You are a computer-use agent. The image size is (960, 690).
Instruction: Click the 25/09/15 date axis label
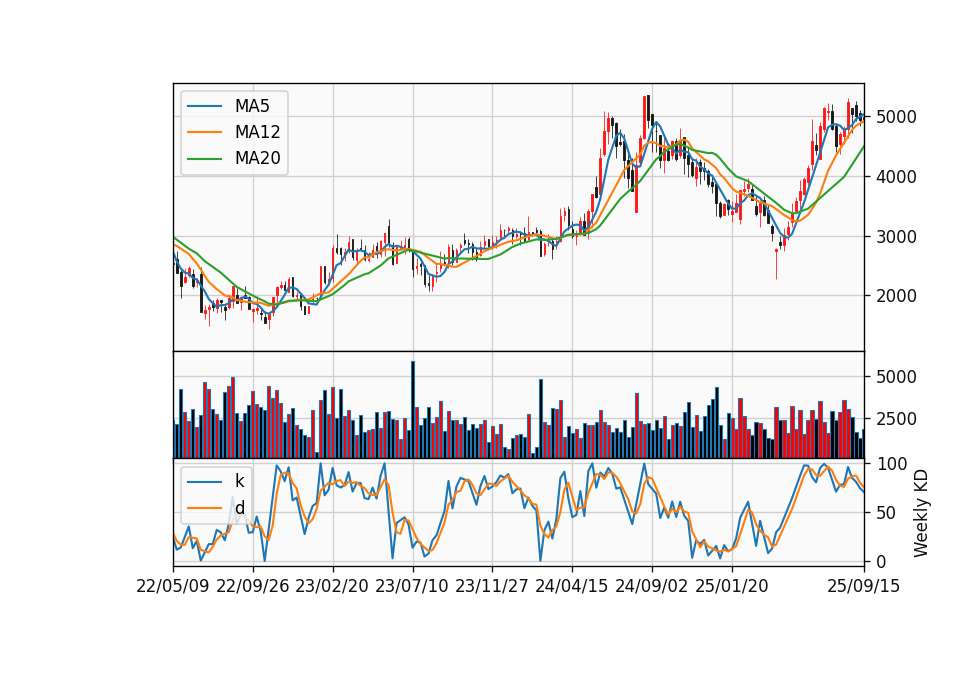[x=864, y=587]
